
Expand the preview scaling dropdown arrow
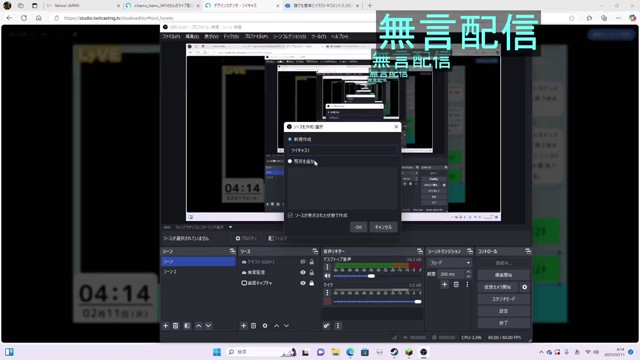[231, 227]
